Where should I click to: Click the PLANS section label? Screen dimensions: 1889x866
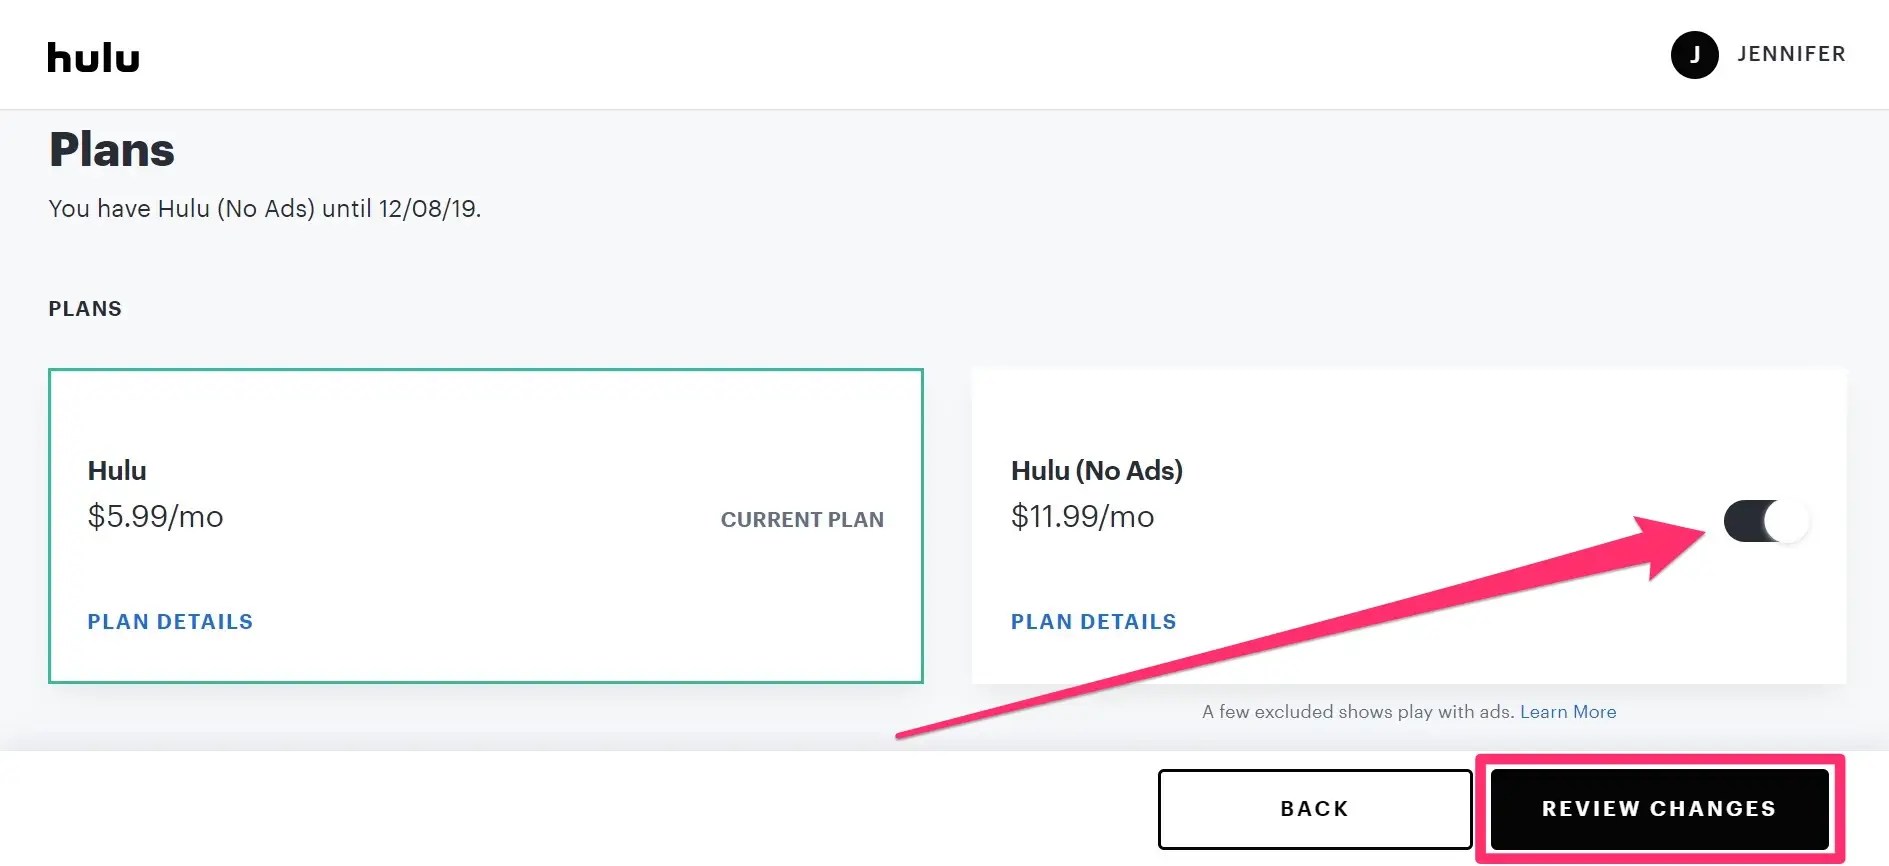[85, 309]
